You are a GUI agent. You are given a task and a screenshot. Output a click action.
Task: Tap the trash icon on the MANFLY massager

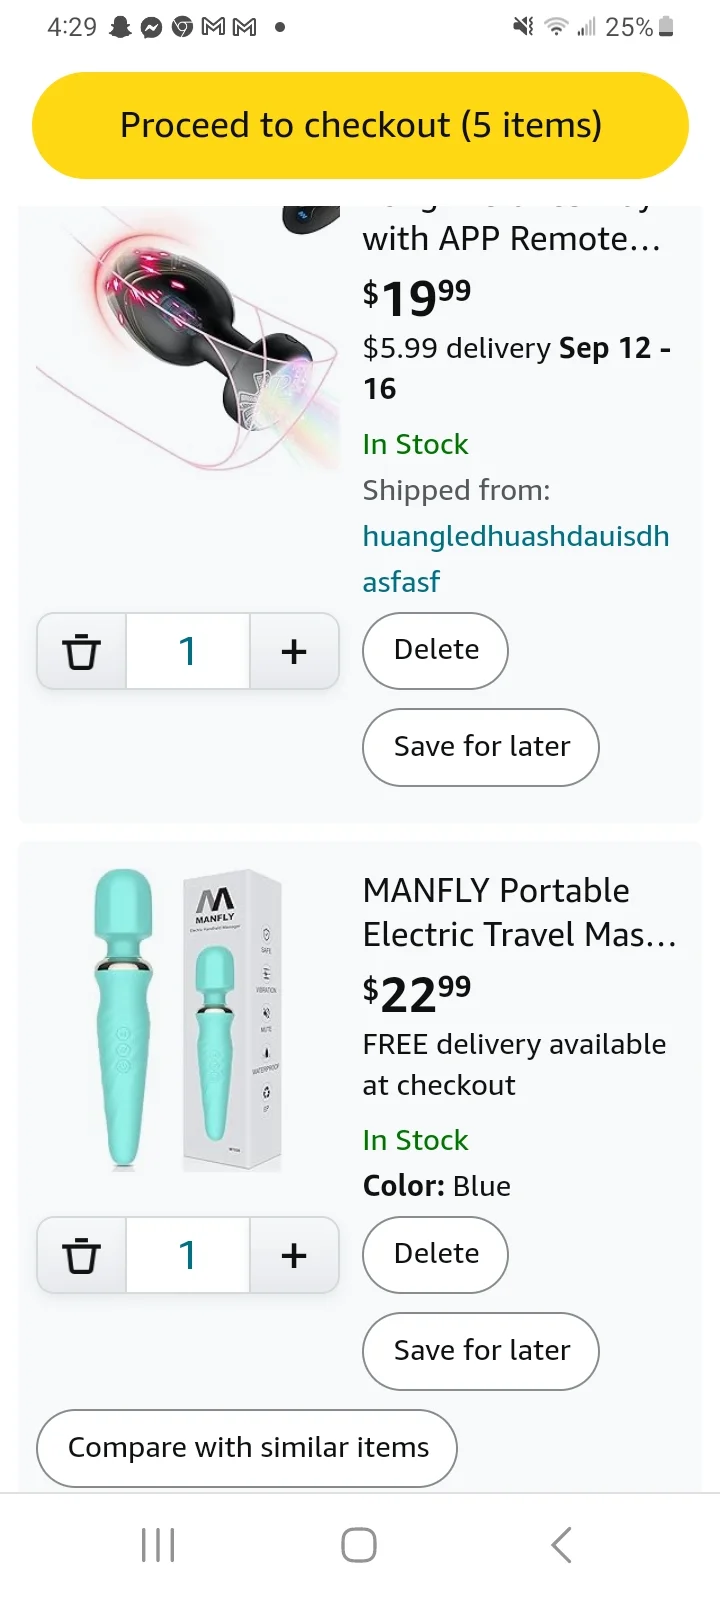coord(82,1256)
